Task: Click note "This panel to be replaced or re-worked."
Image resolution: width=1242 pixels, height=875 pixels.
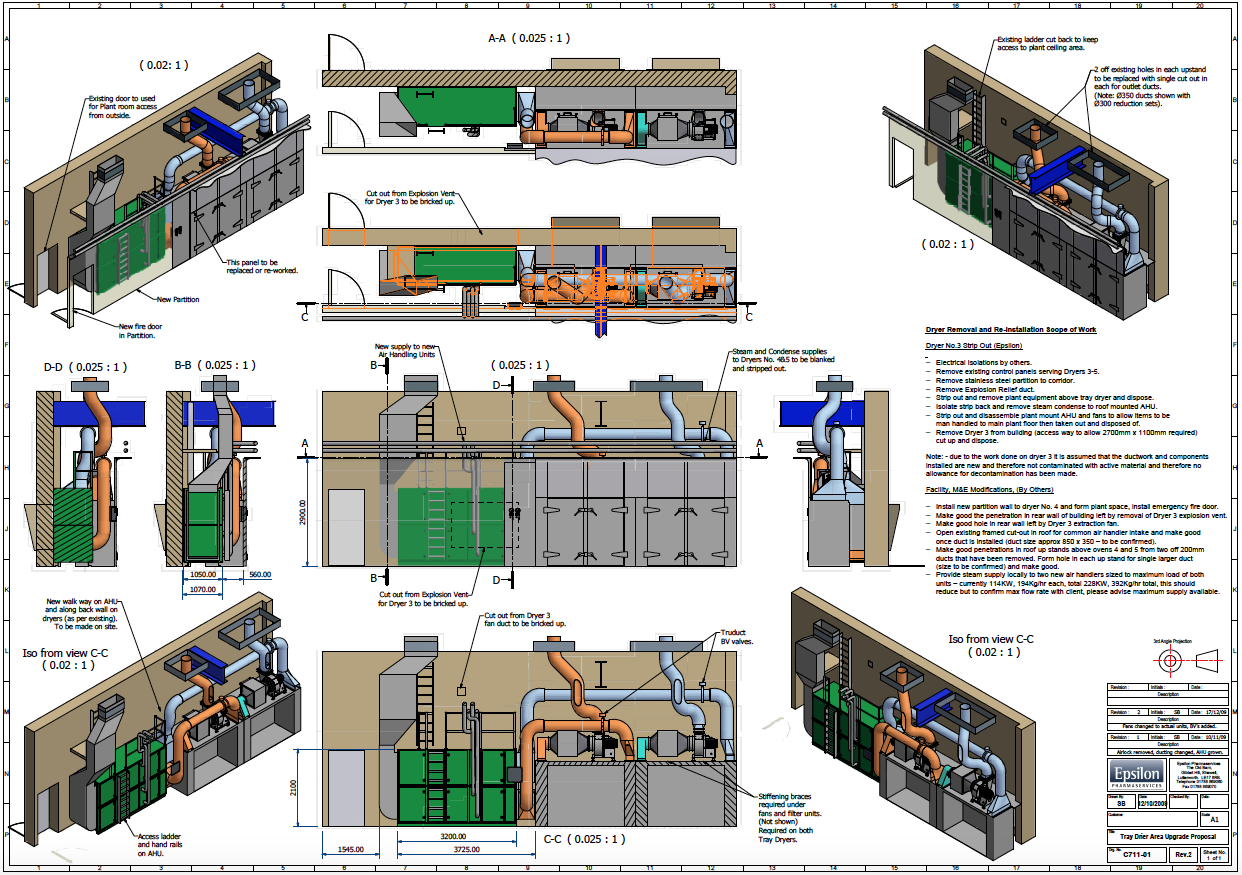Action: (x=263, y=265)
